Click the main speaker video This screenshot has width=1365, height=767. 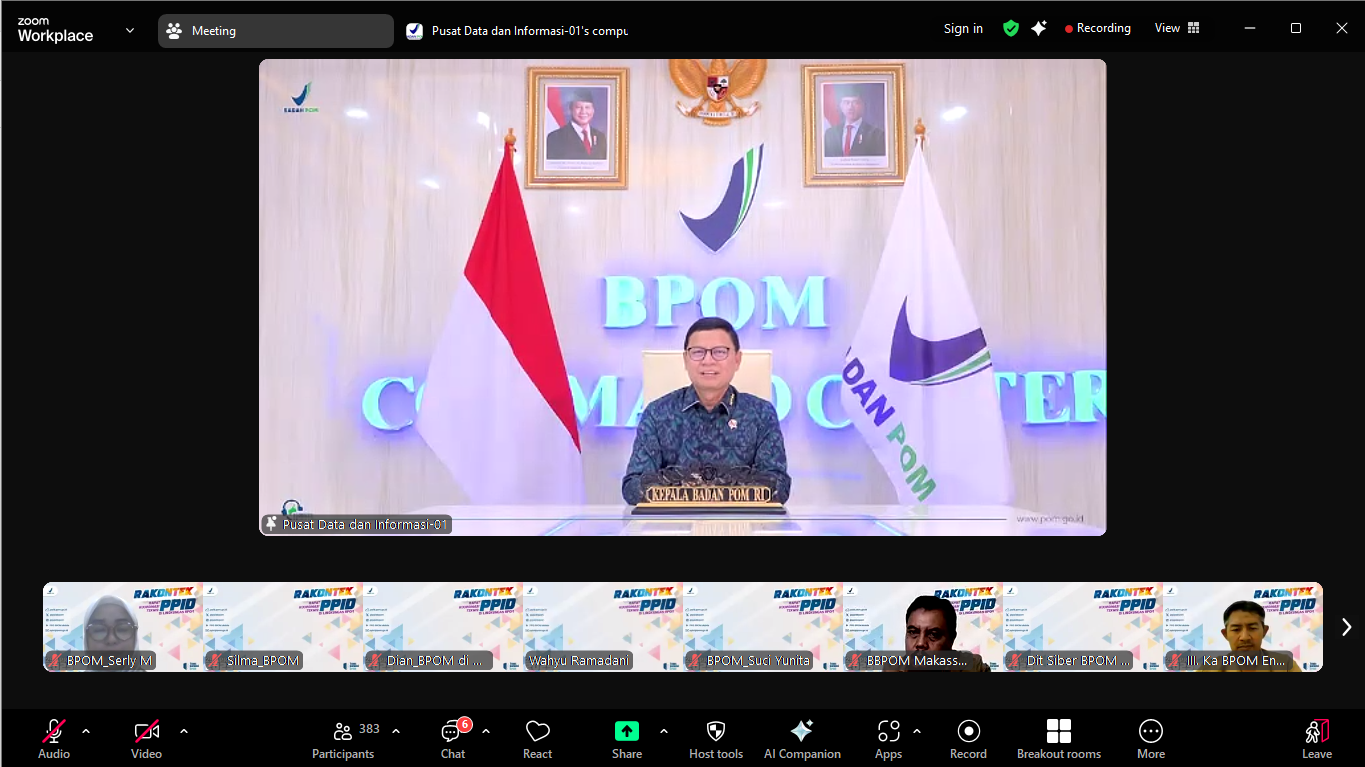pyautogui.click(x=683, y=297)
